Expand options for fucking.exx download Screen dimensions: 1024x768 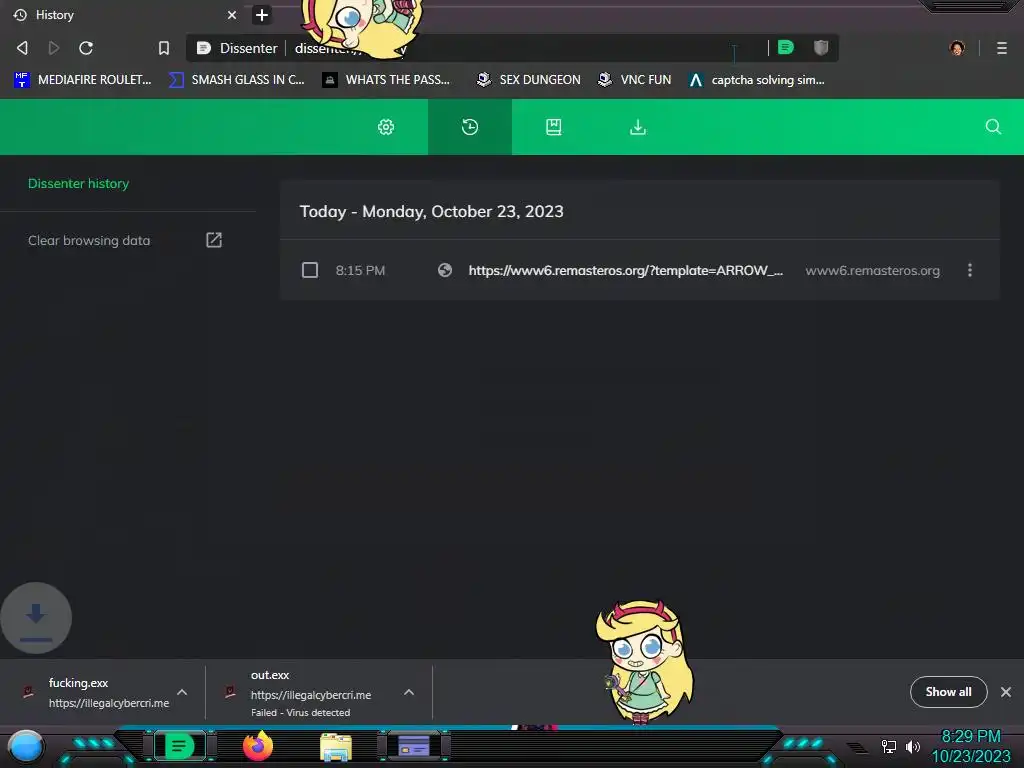[182, 692]
